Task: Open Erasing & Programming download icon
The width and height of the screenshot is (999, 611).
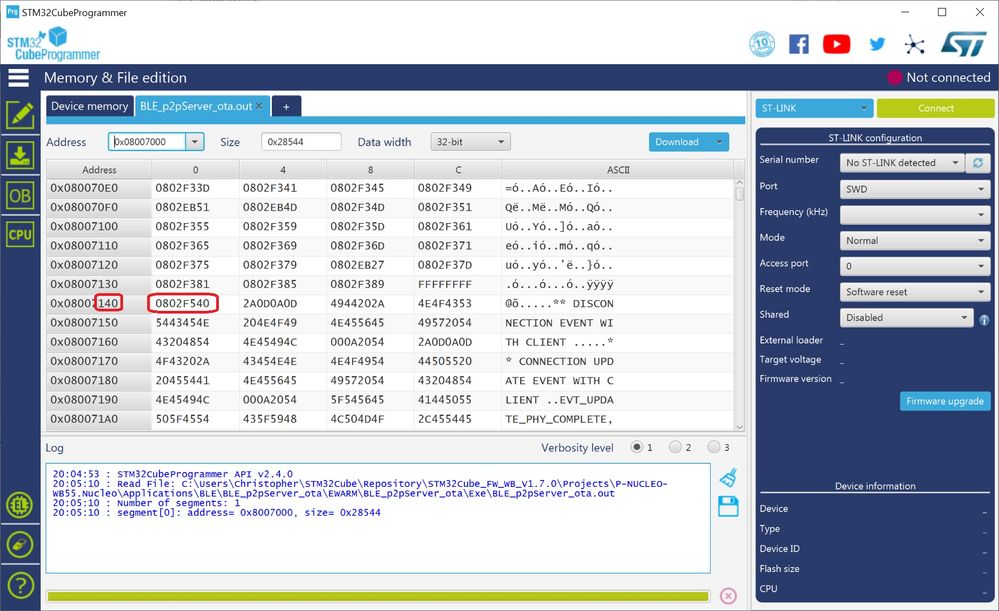Action: pos(20,155)
